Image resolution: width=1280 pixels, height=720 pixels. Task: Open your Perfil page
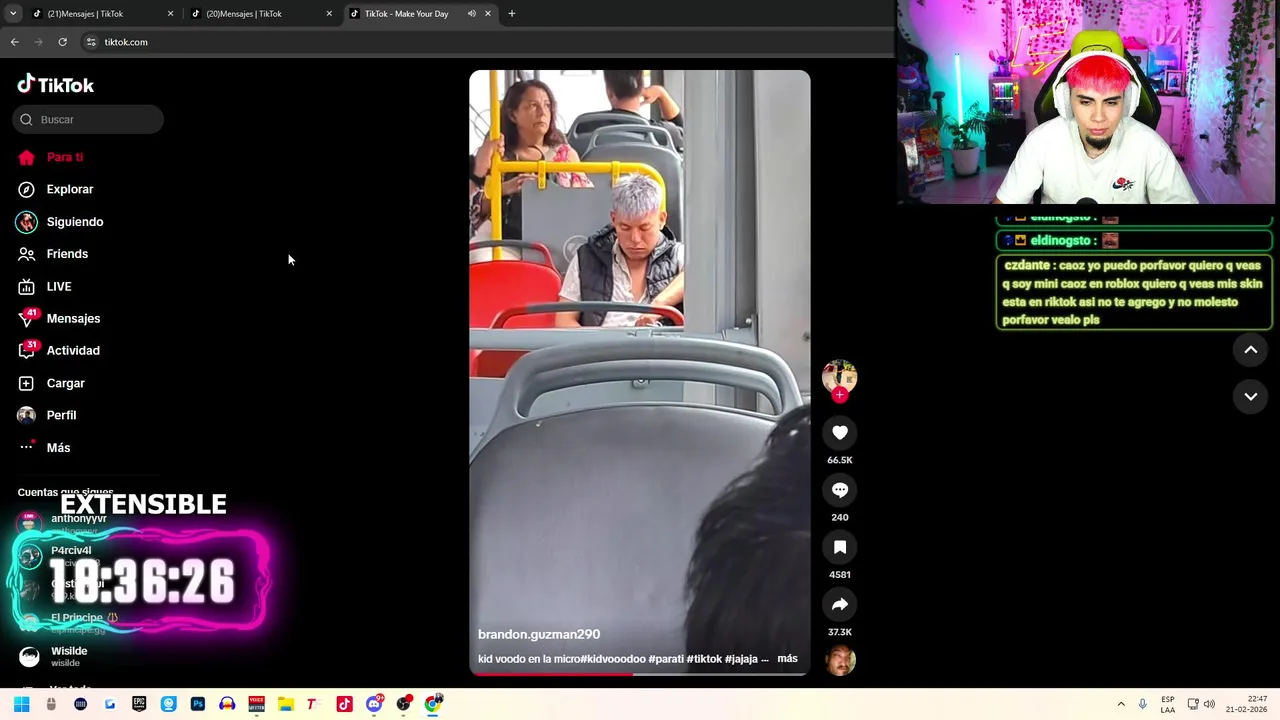pos(47,415)
